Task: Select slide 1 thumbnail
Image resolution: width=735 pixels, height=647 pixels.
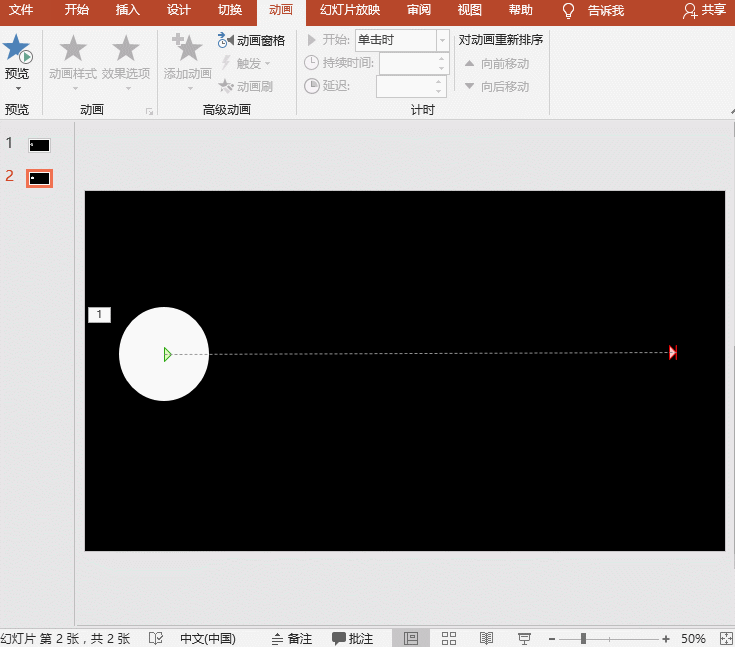Action: click(39, 145)
